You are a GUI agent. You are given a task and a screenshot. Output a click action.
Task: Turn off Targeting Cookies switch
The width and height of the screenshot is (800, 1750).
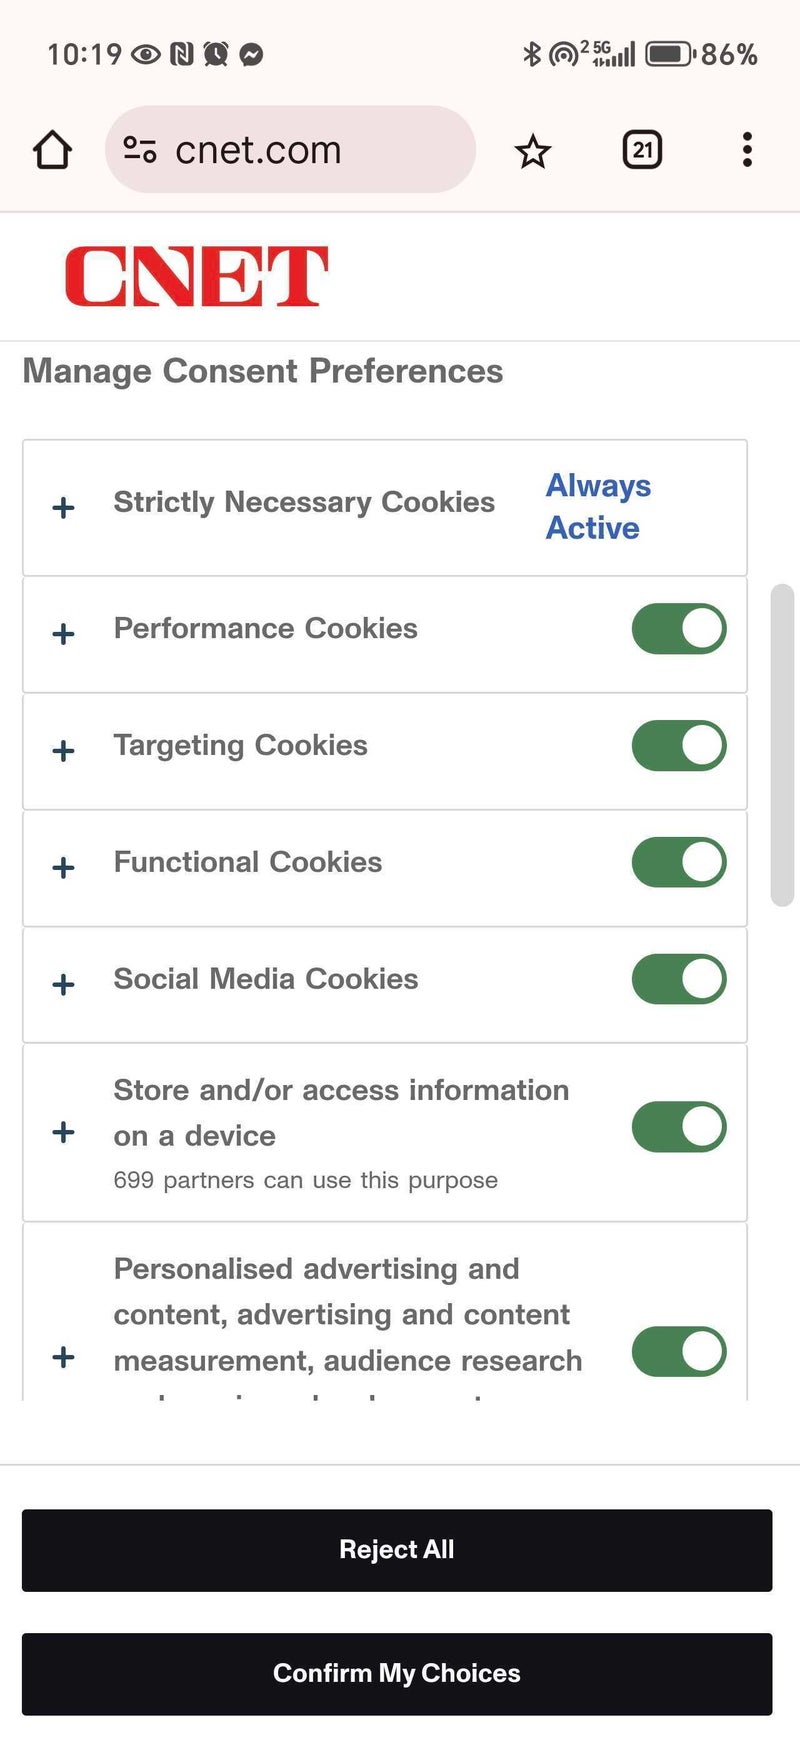point(679,746)
